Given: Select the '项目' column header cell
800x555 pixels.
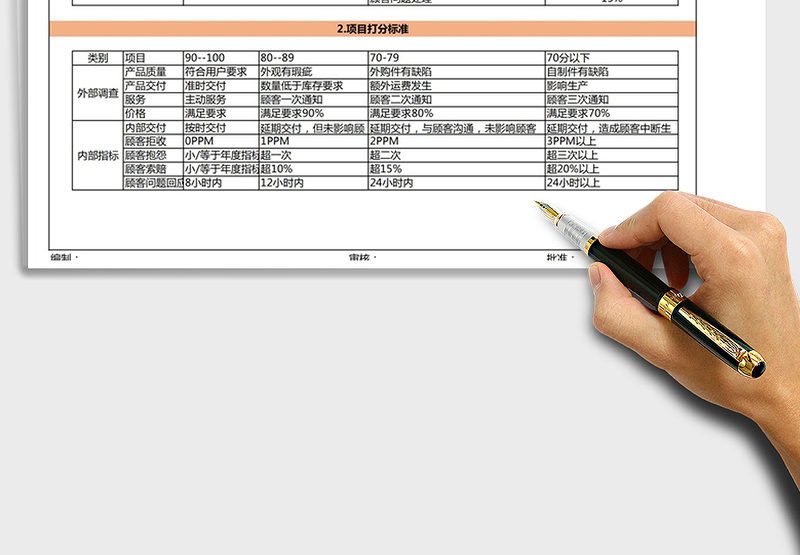Looking at the screenshot, I should 152,58.
